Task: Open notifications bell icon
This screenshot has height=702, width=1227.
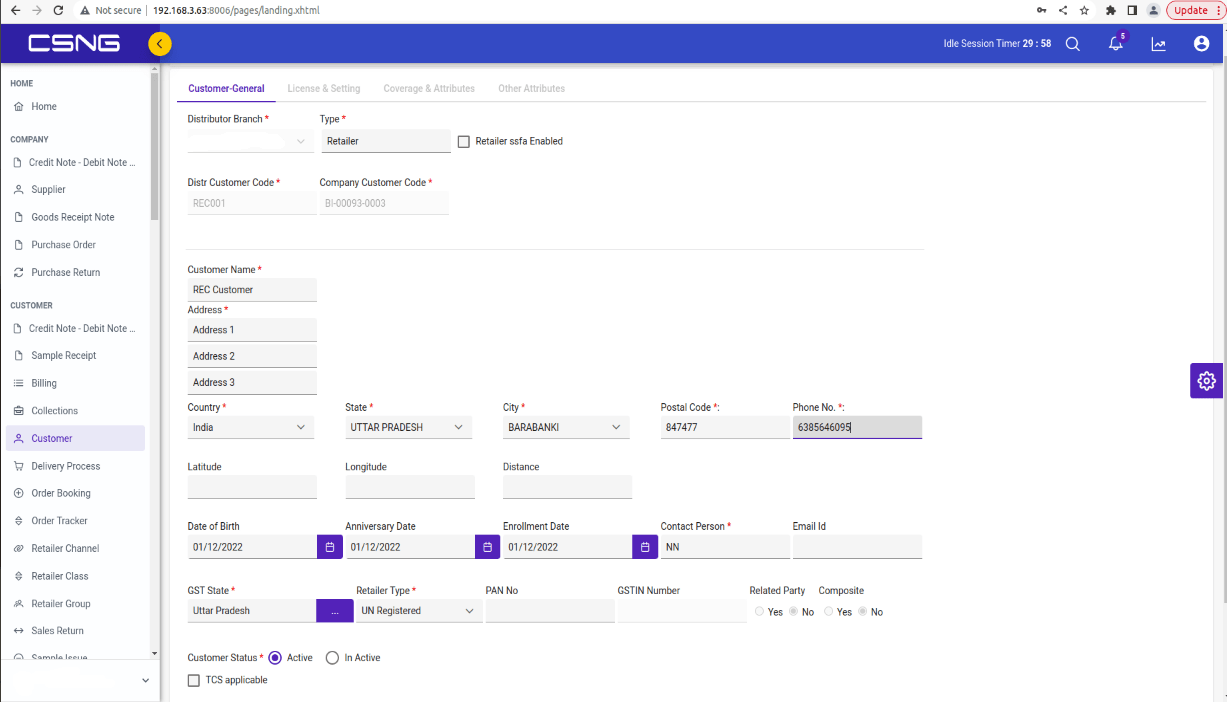Action: (1116, 44)
